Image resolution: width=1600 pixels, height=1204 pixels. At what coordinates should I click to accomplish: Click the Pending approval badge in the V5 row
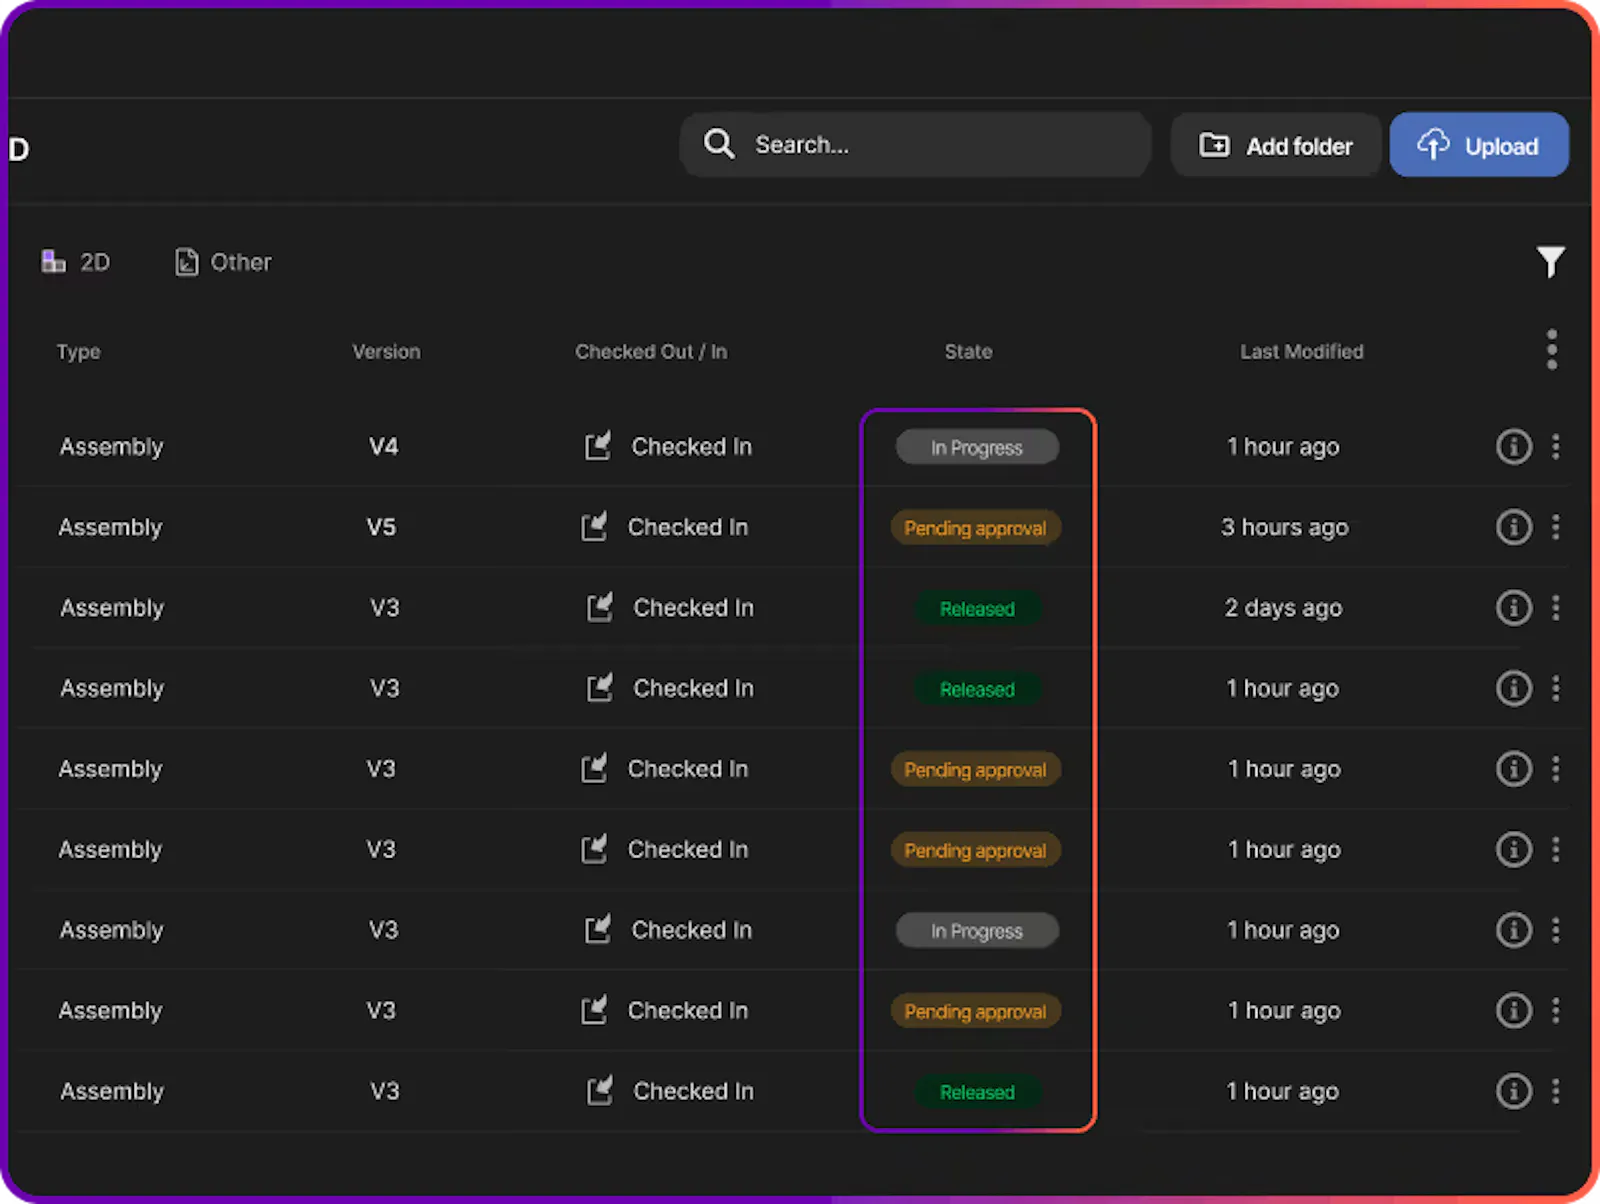(x=976, y=528)
